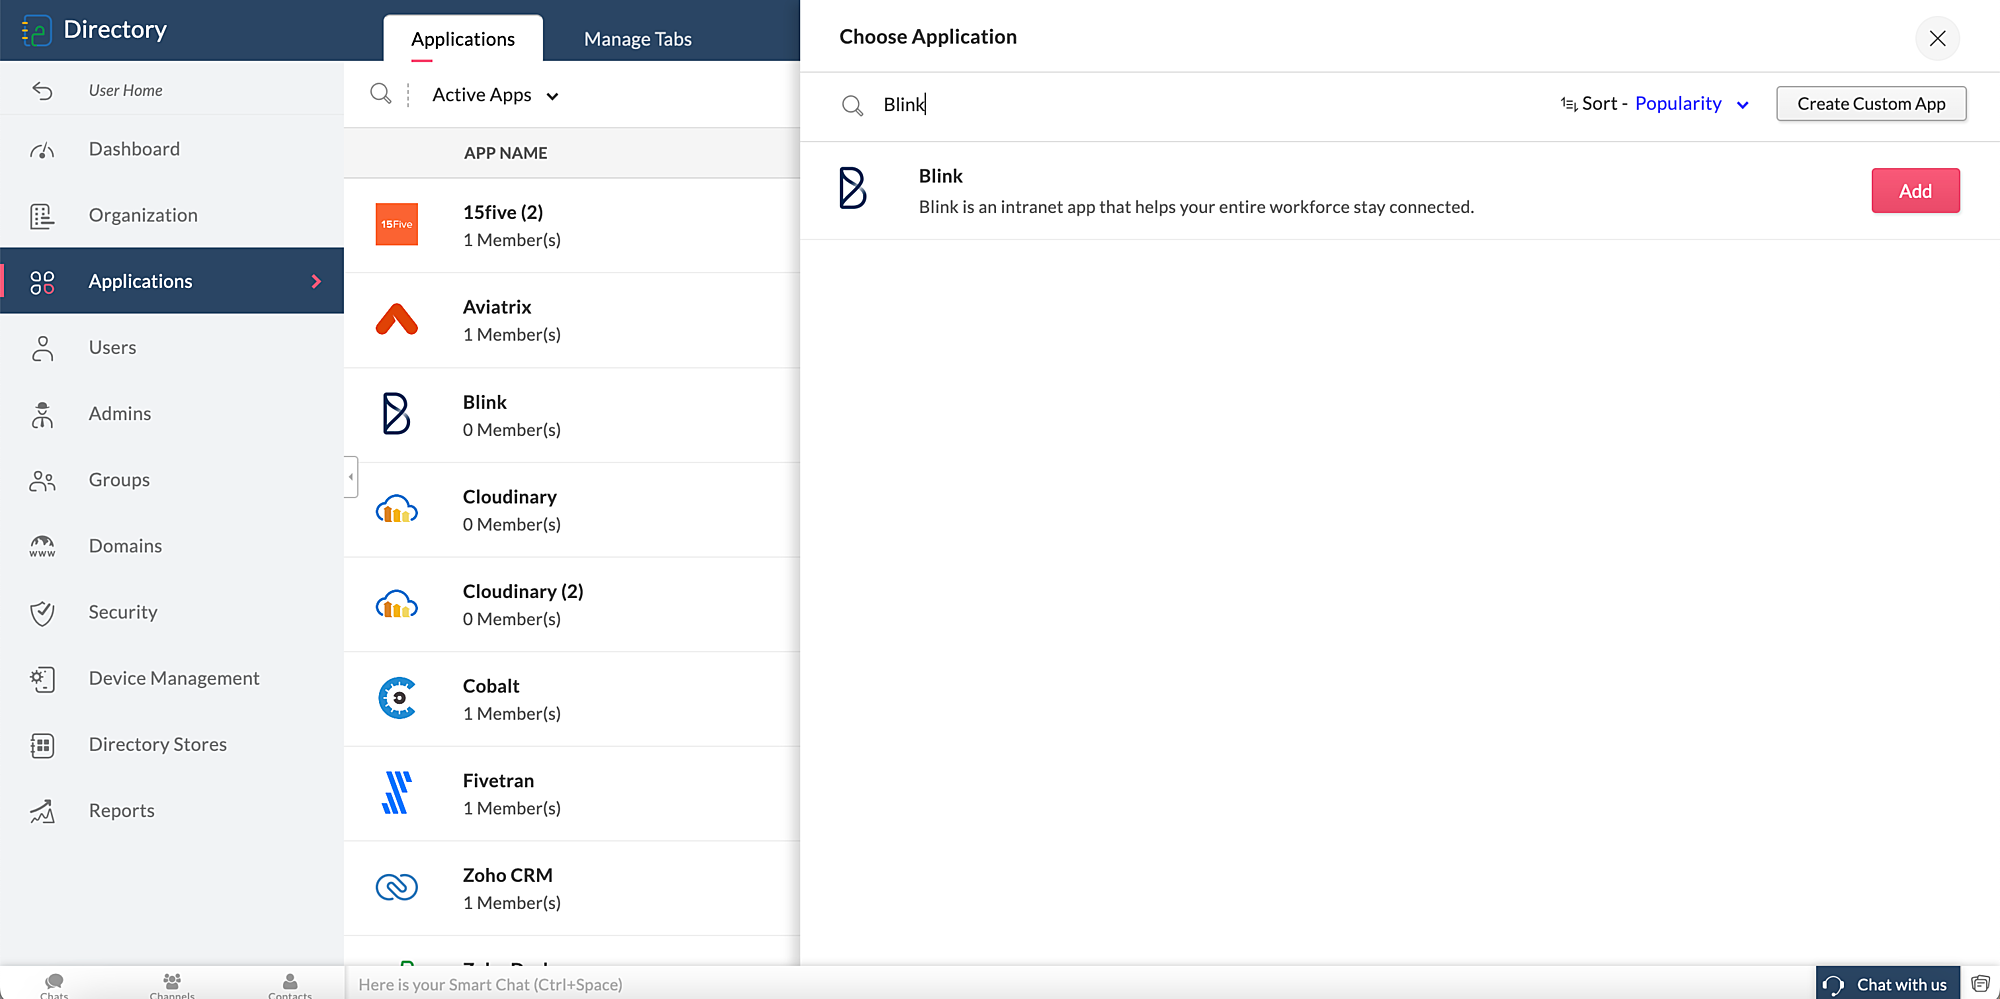This screenshot has width=2000, height=999.
Task: Click the APP NAME column header
Action: pos(505,153)
